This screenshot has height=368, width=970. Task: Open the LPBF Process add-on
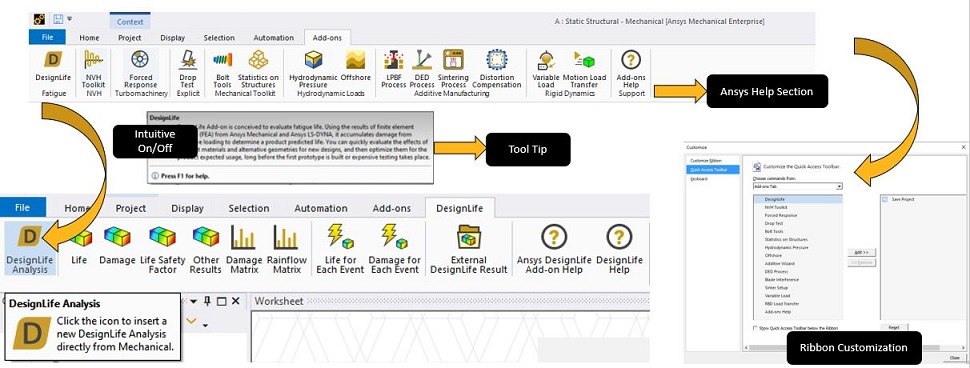(x=393, y=68)
